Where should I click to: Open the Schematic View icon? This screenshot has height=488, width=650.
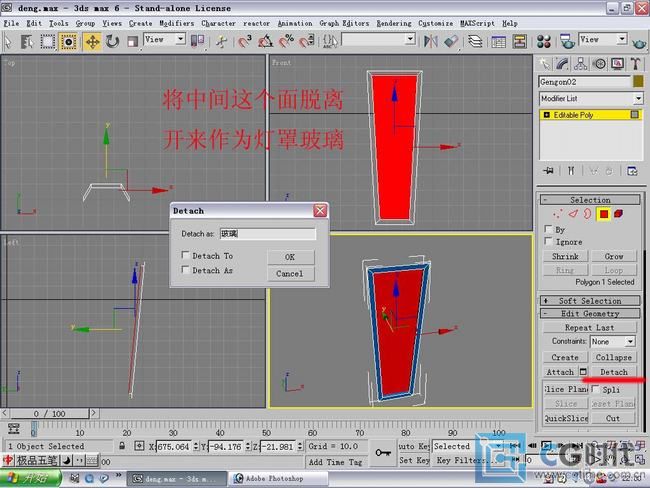[519, 41]
